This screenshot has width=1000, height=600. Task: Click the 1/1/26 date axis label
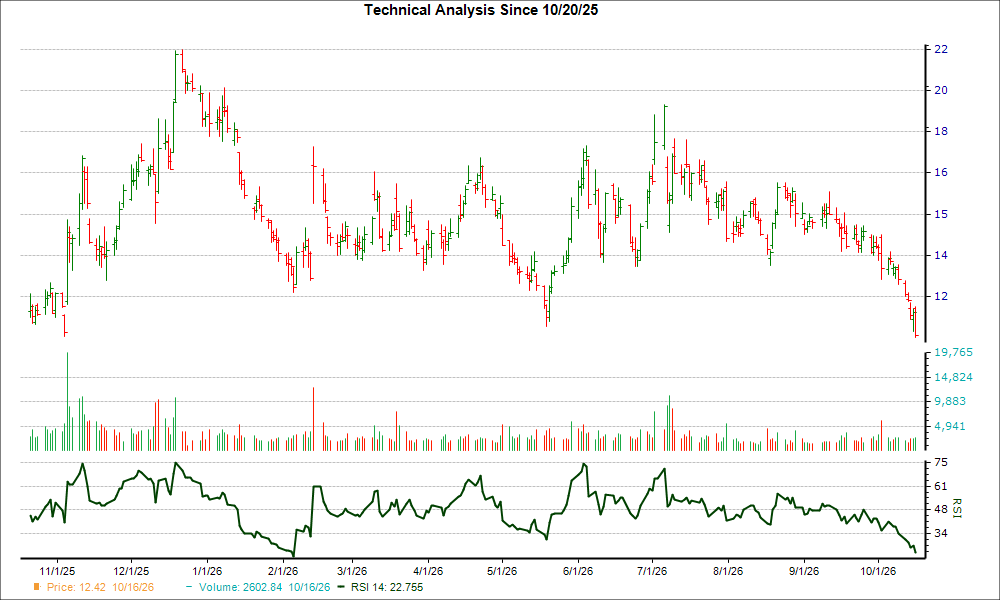[207, 571]
